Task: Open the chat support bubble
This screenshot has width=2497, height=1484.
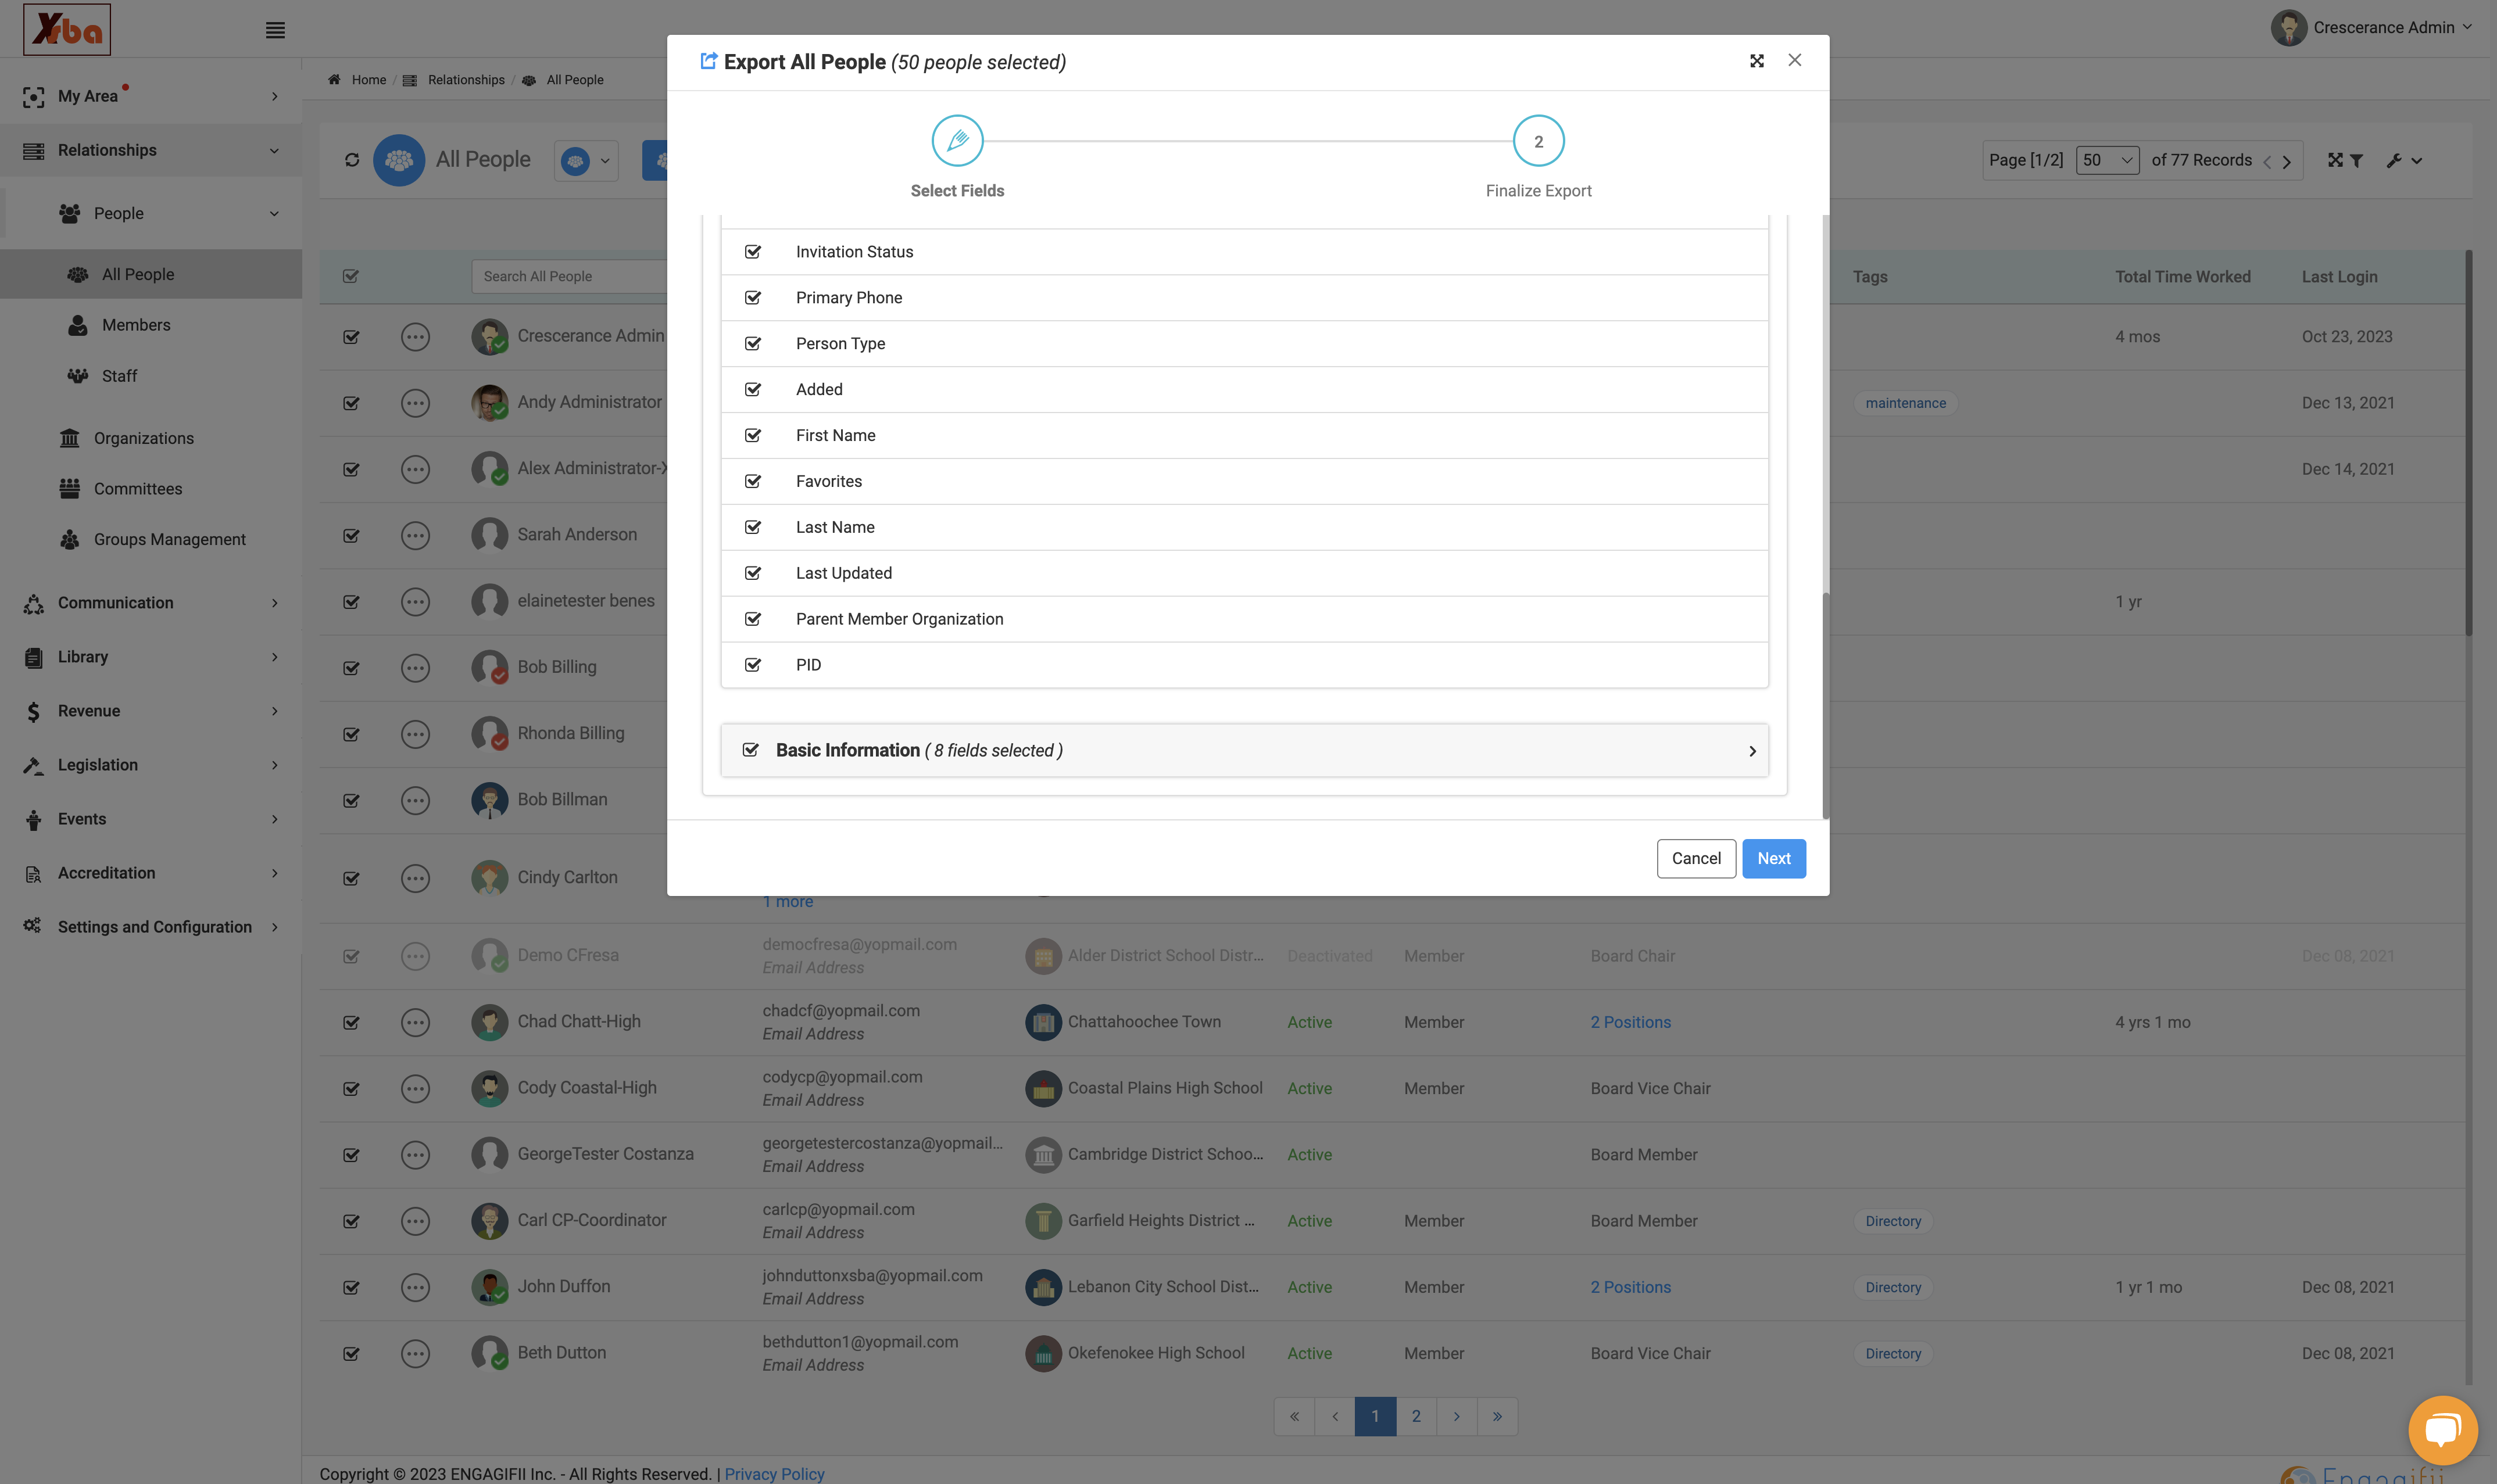Action: click(x=2443, y=1429)
